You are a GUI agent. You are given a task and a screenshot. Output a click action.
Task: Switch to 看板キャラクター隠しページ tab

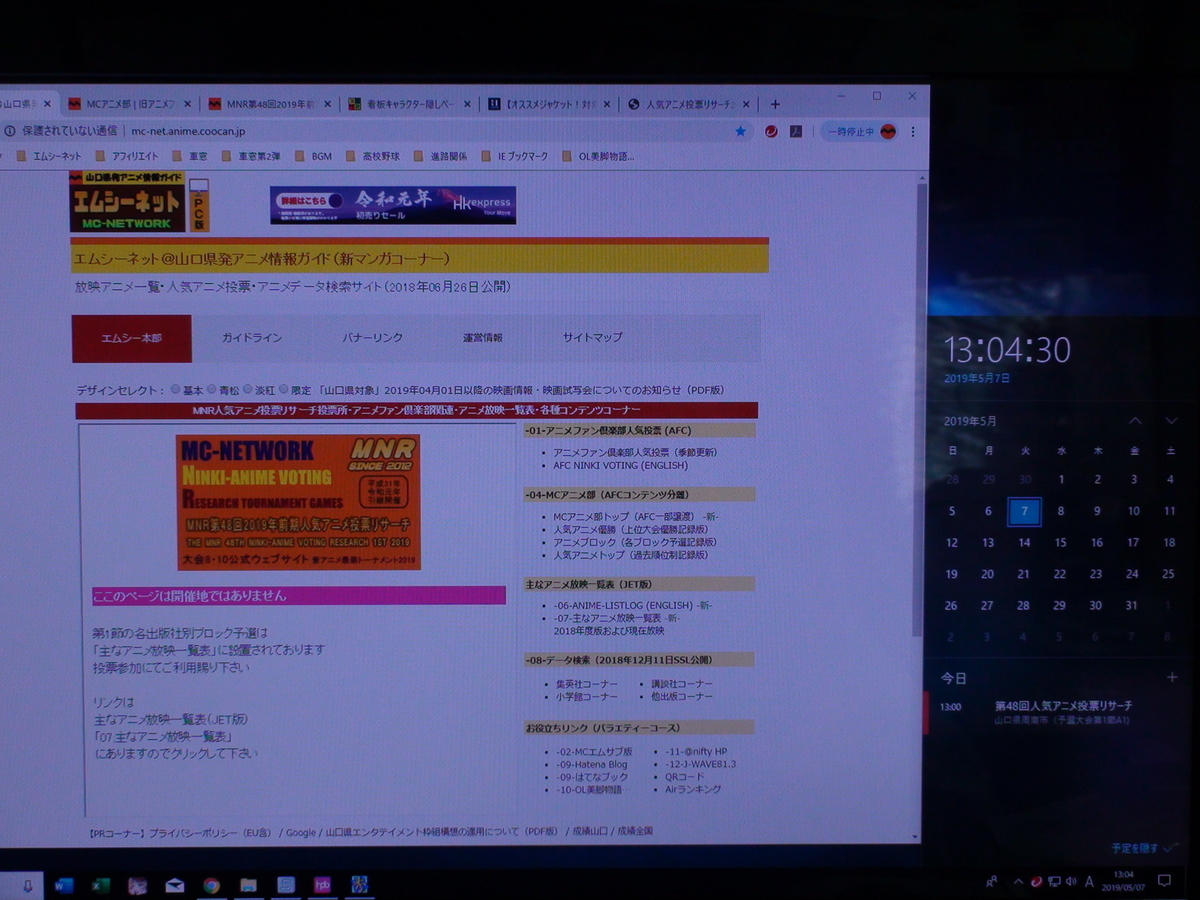point(408,104)
